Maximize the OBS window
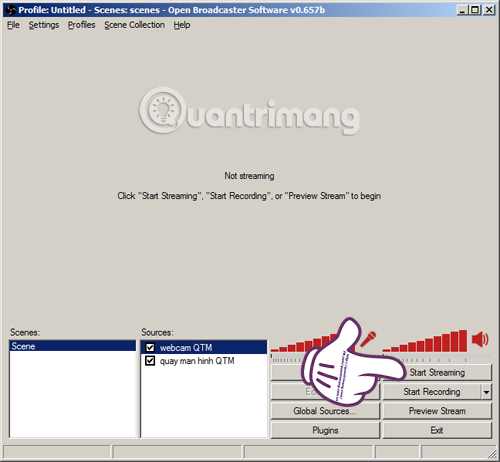This screenshot has width=500, height=462. (475, 10)
